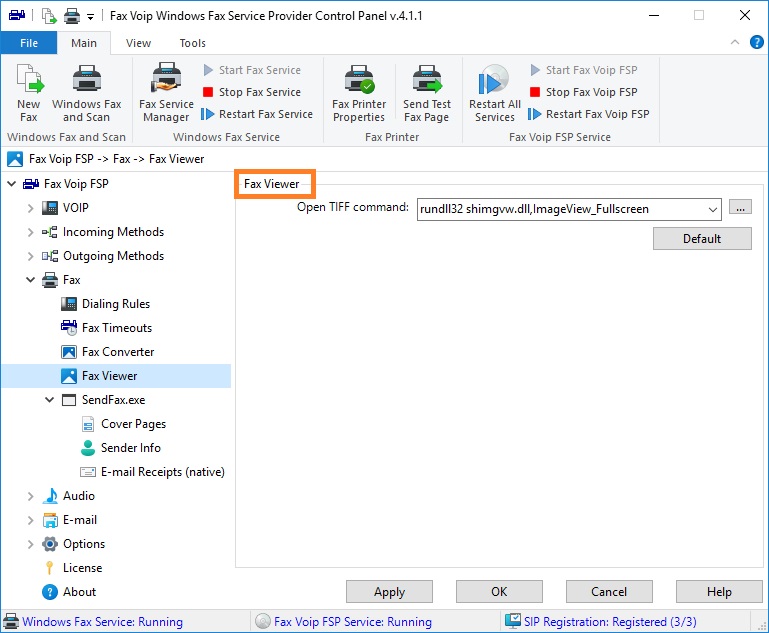
Task: Select Fax Viewer tree item
Action: [109, 376]
